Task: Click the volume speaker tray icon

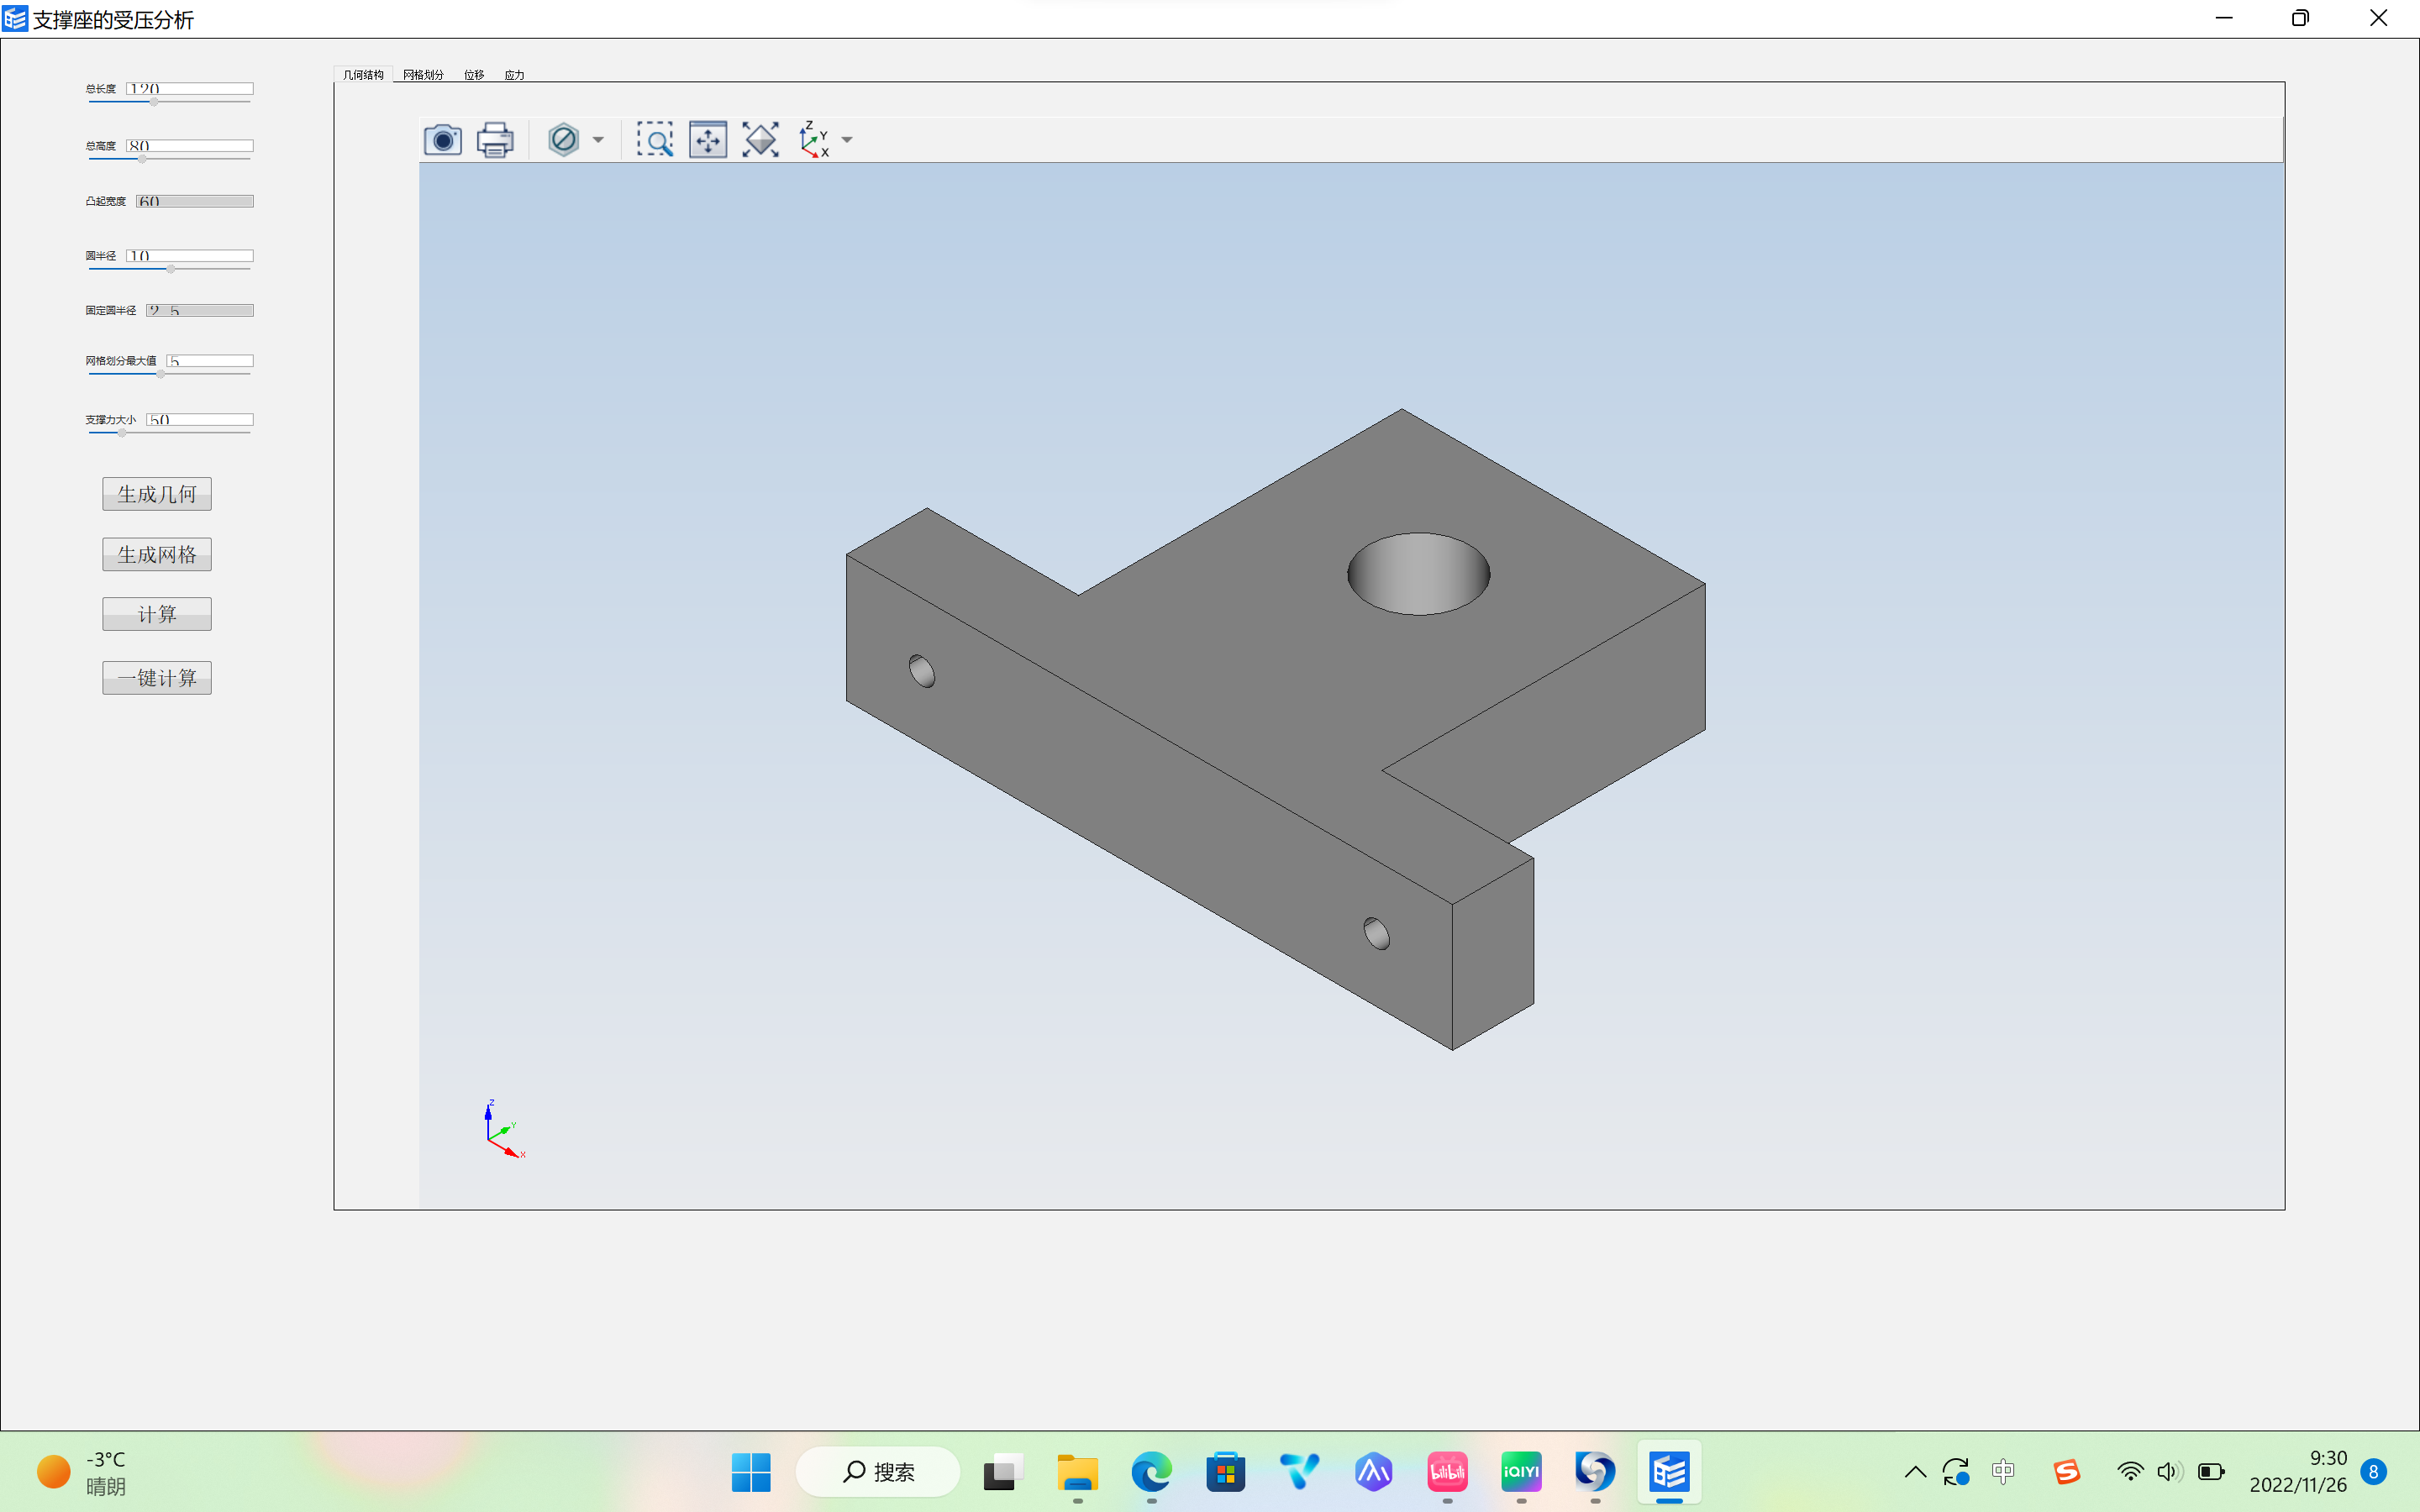Action: pos(2169,1472)
